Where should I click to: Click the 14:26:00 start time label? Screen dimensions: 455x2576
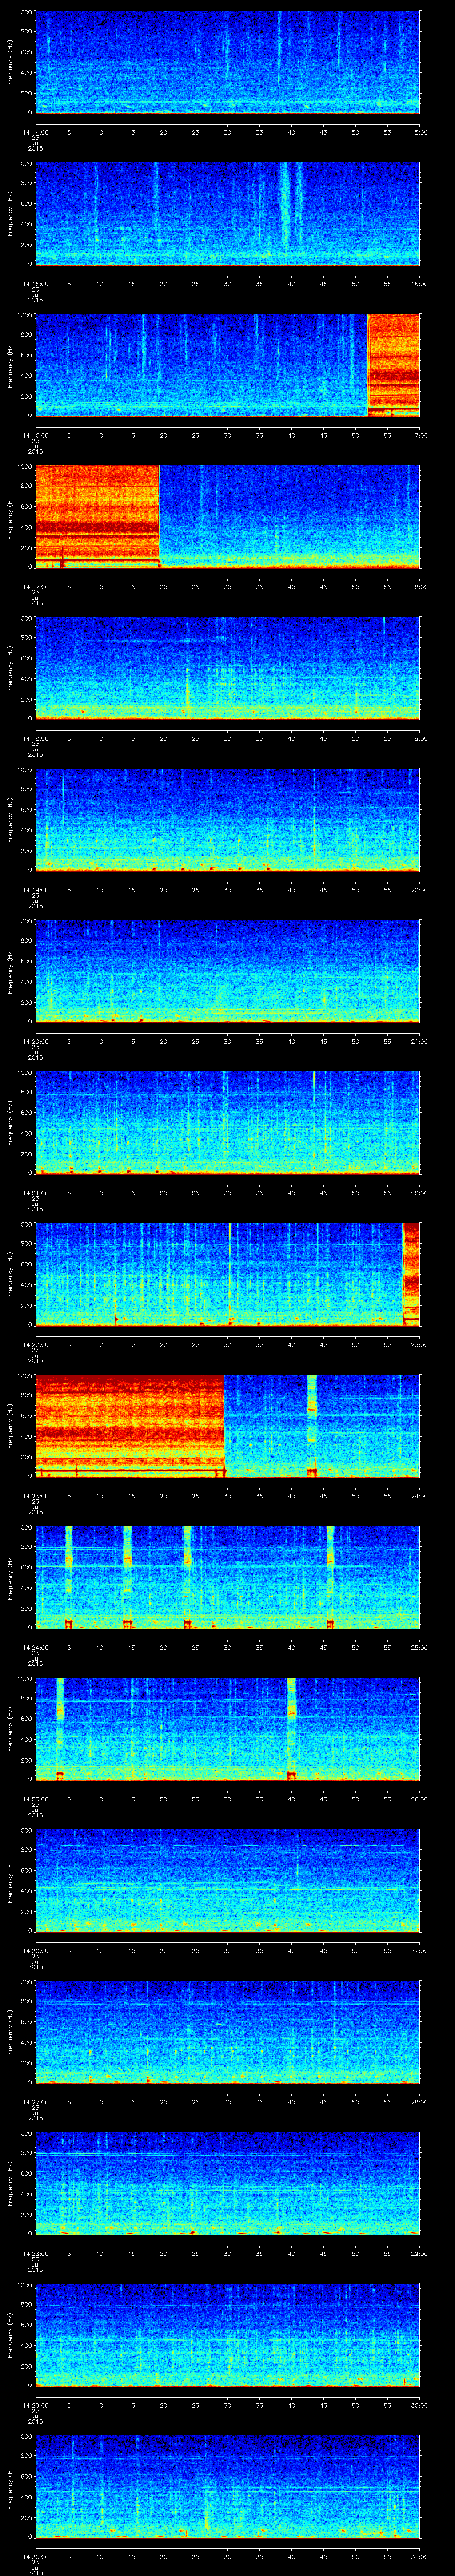pyautogui.click(x=35, y=1951)
